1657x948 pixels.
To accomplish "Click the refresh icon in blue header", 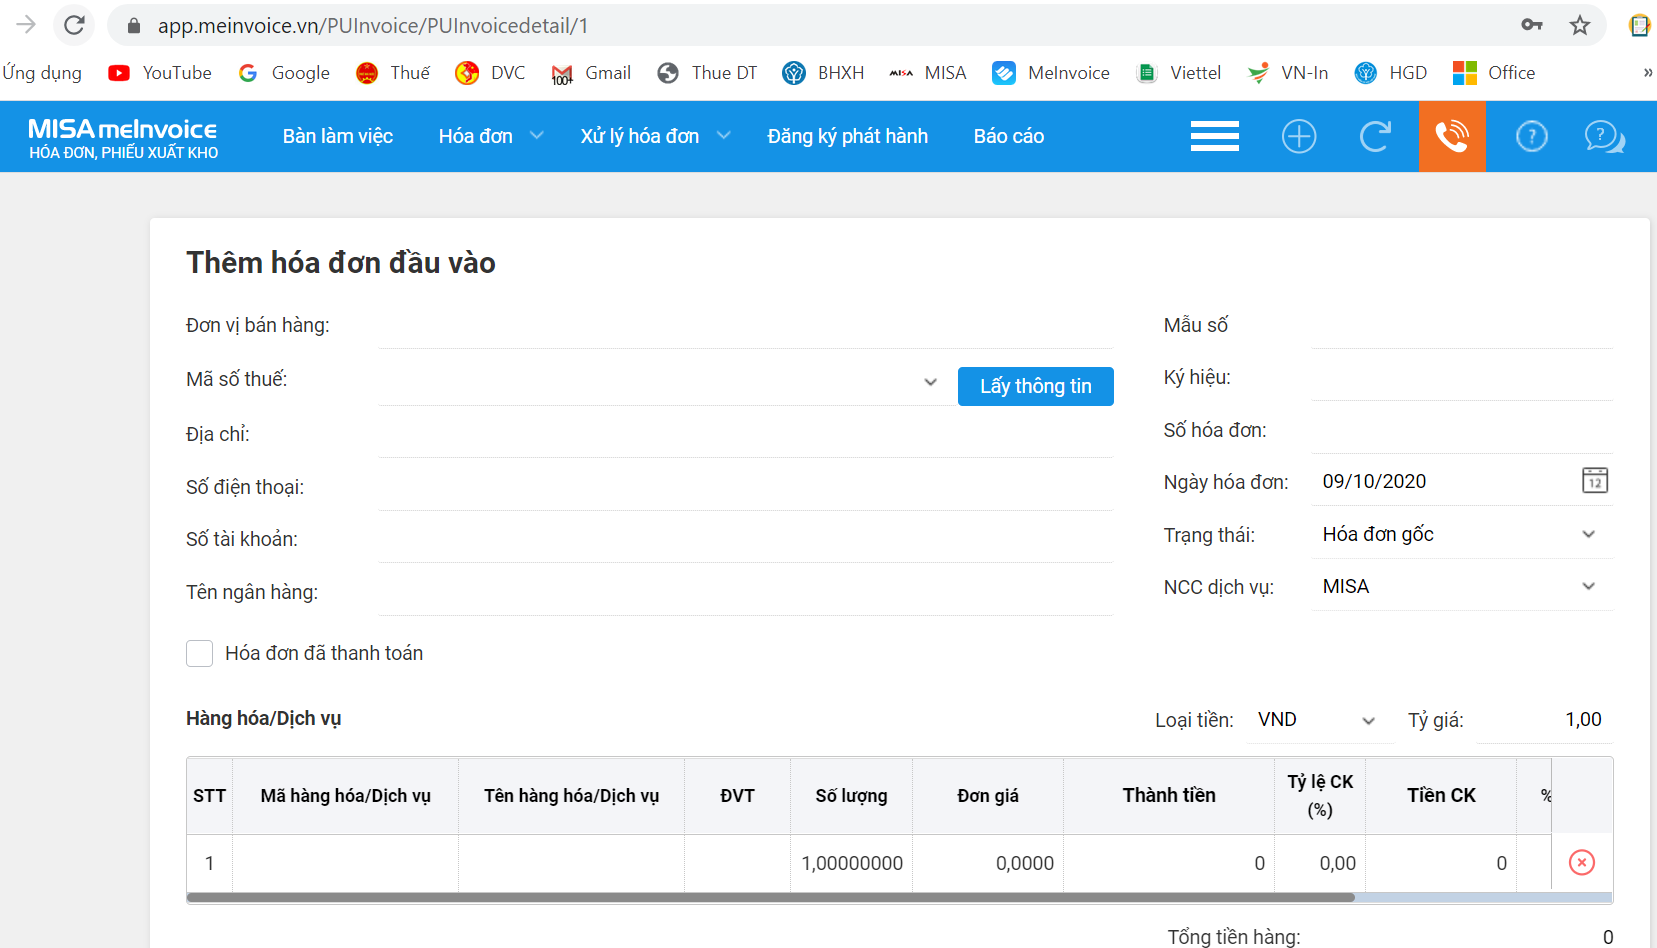I will coord(1375,136).
